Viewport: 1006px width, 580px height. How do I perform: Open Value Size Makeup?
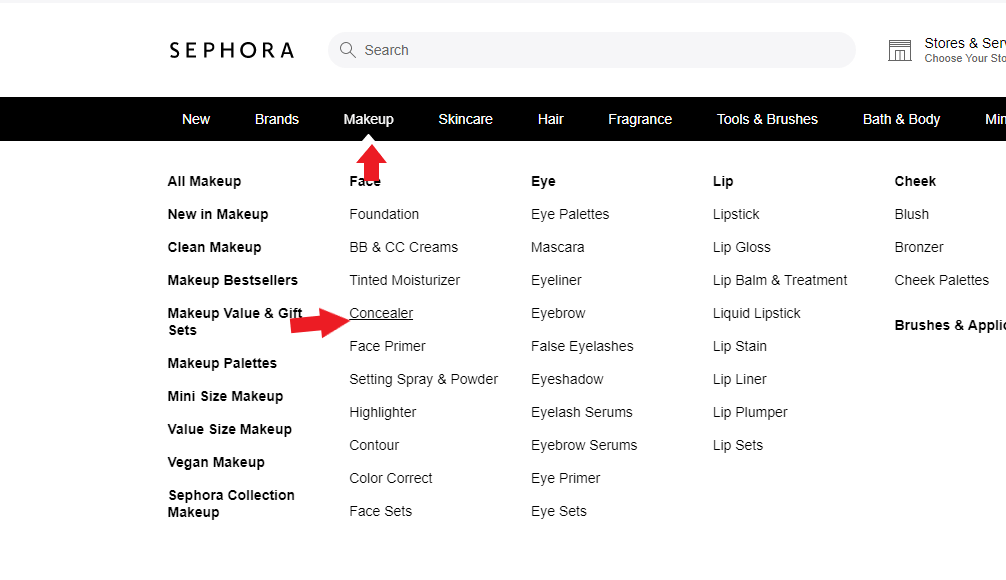pyautogui.click(x=230, y=429)
